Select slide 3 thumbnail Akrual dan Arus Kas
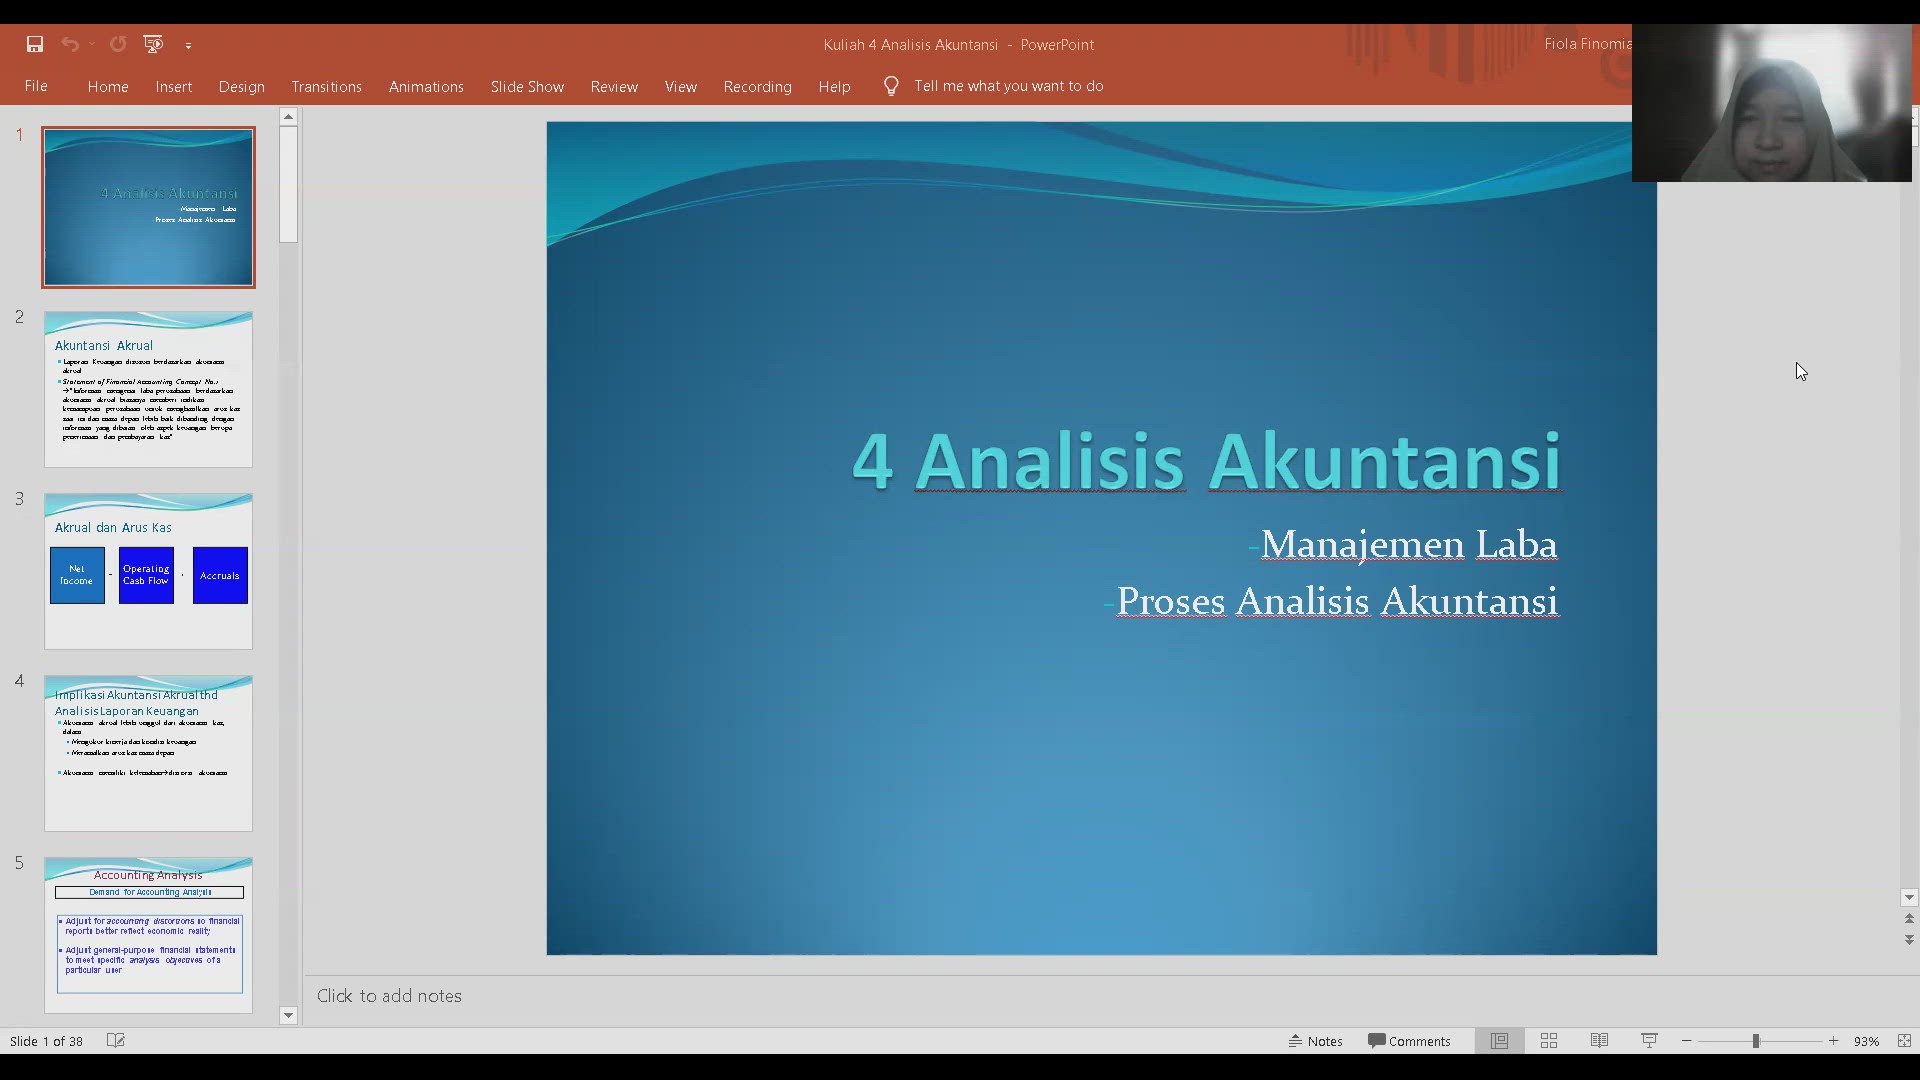The width and height of the screenshot is (1920, 1080). click(148, 571)
